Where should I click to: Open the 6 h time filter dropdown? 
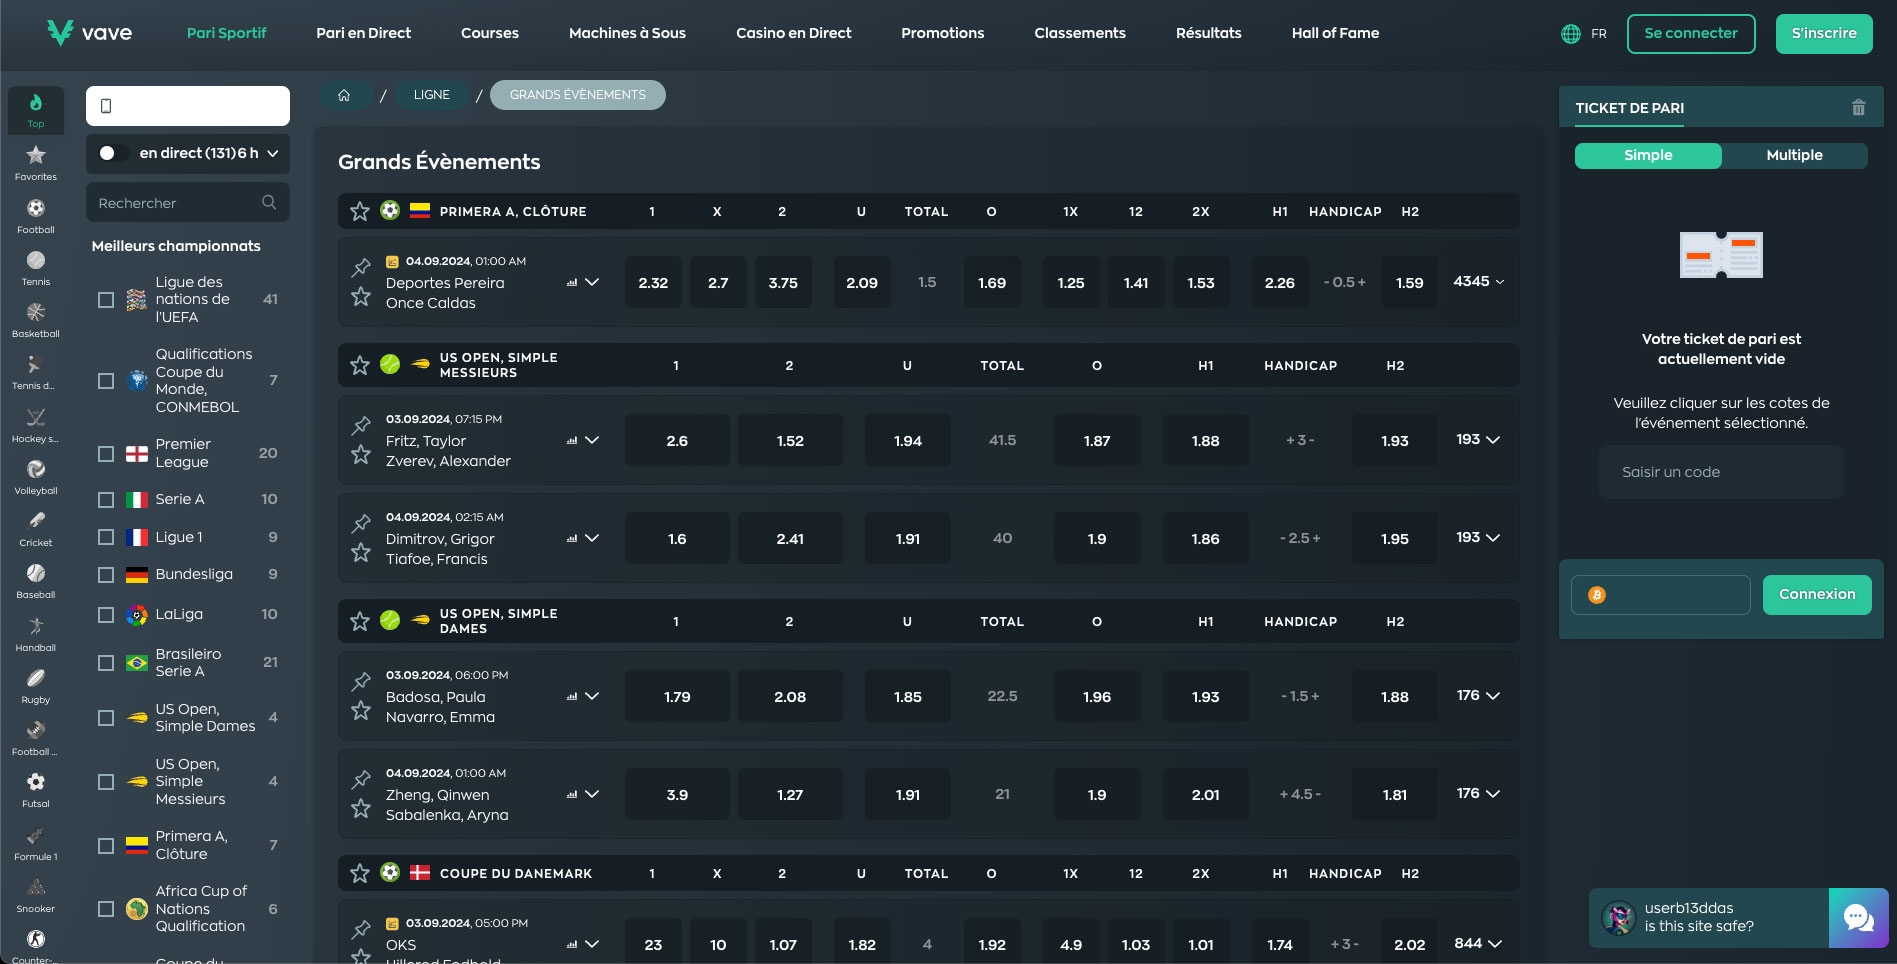258,153
